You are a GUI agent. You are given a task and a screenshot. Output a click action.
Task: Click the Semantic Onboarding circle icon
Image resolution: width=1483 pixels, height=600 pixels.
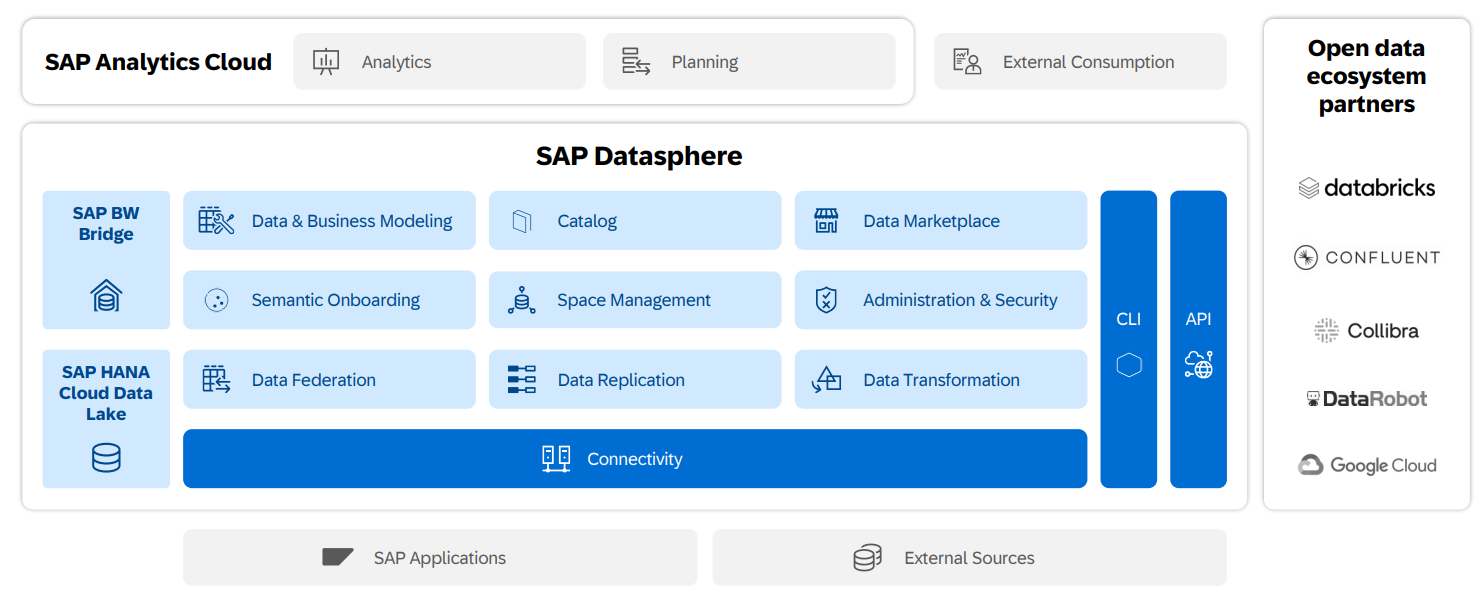pos(217,300)
